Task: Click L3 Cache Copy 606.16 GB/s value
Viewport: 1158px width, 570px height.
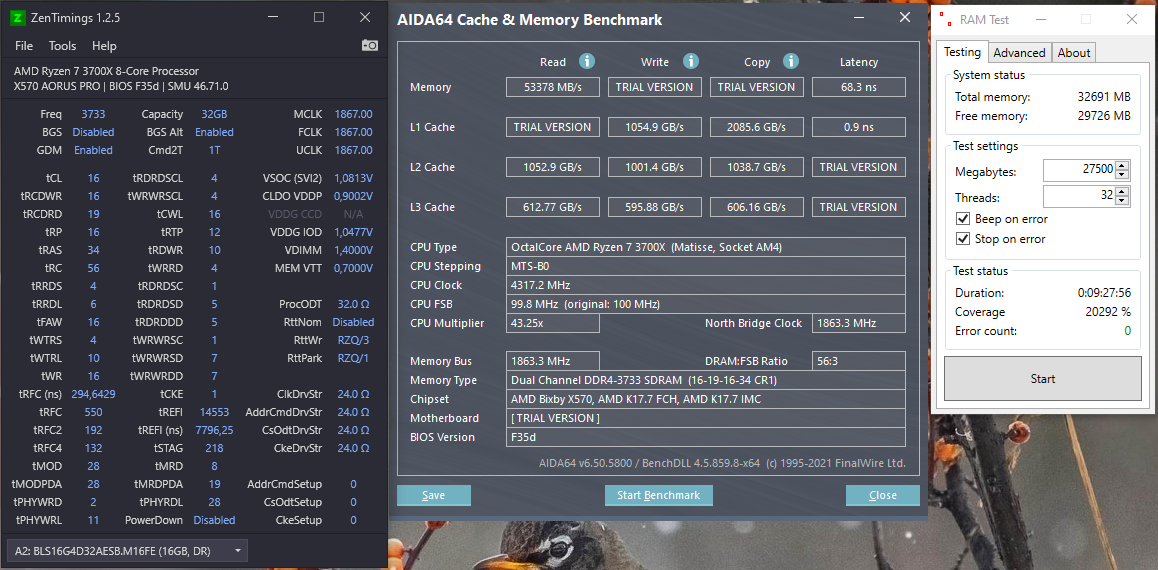Action: point(756,207)
